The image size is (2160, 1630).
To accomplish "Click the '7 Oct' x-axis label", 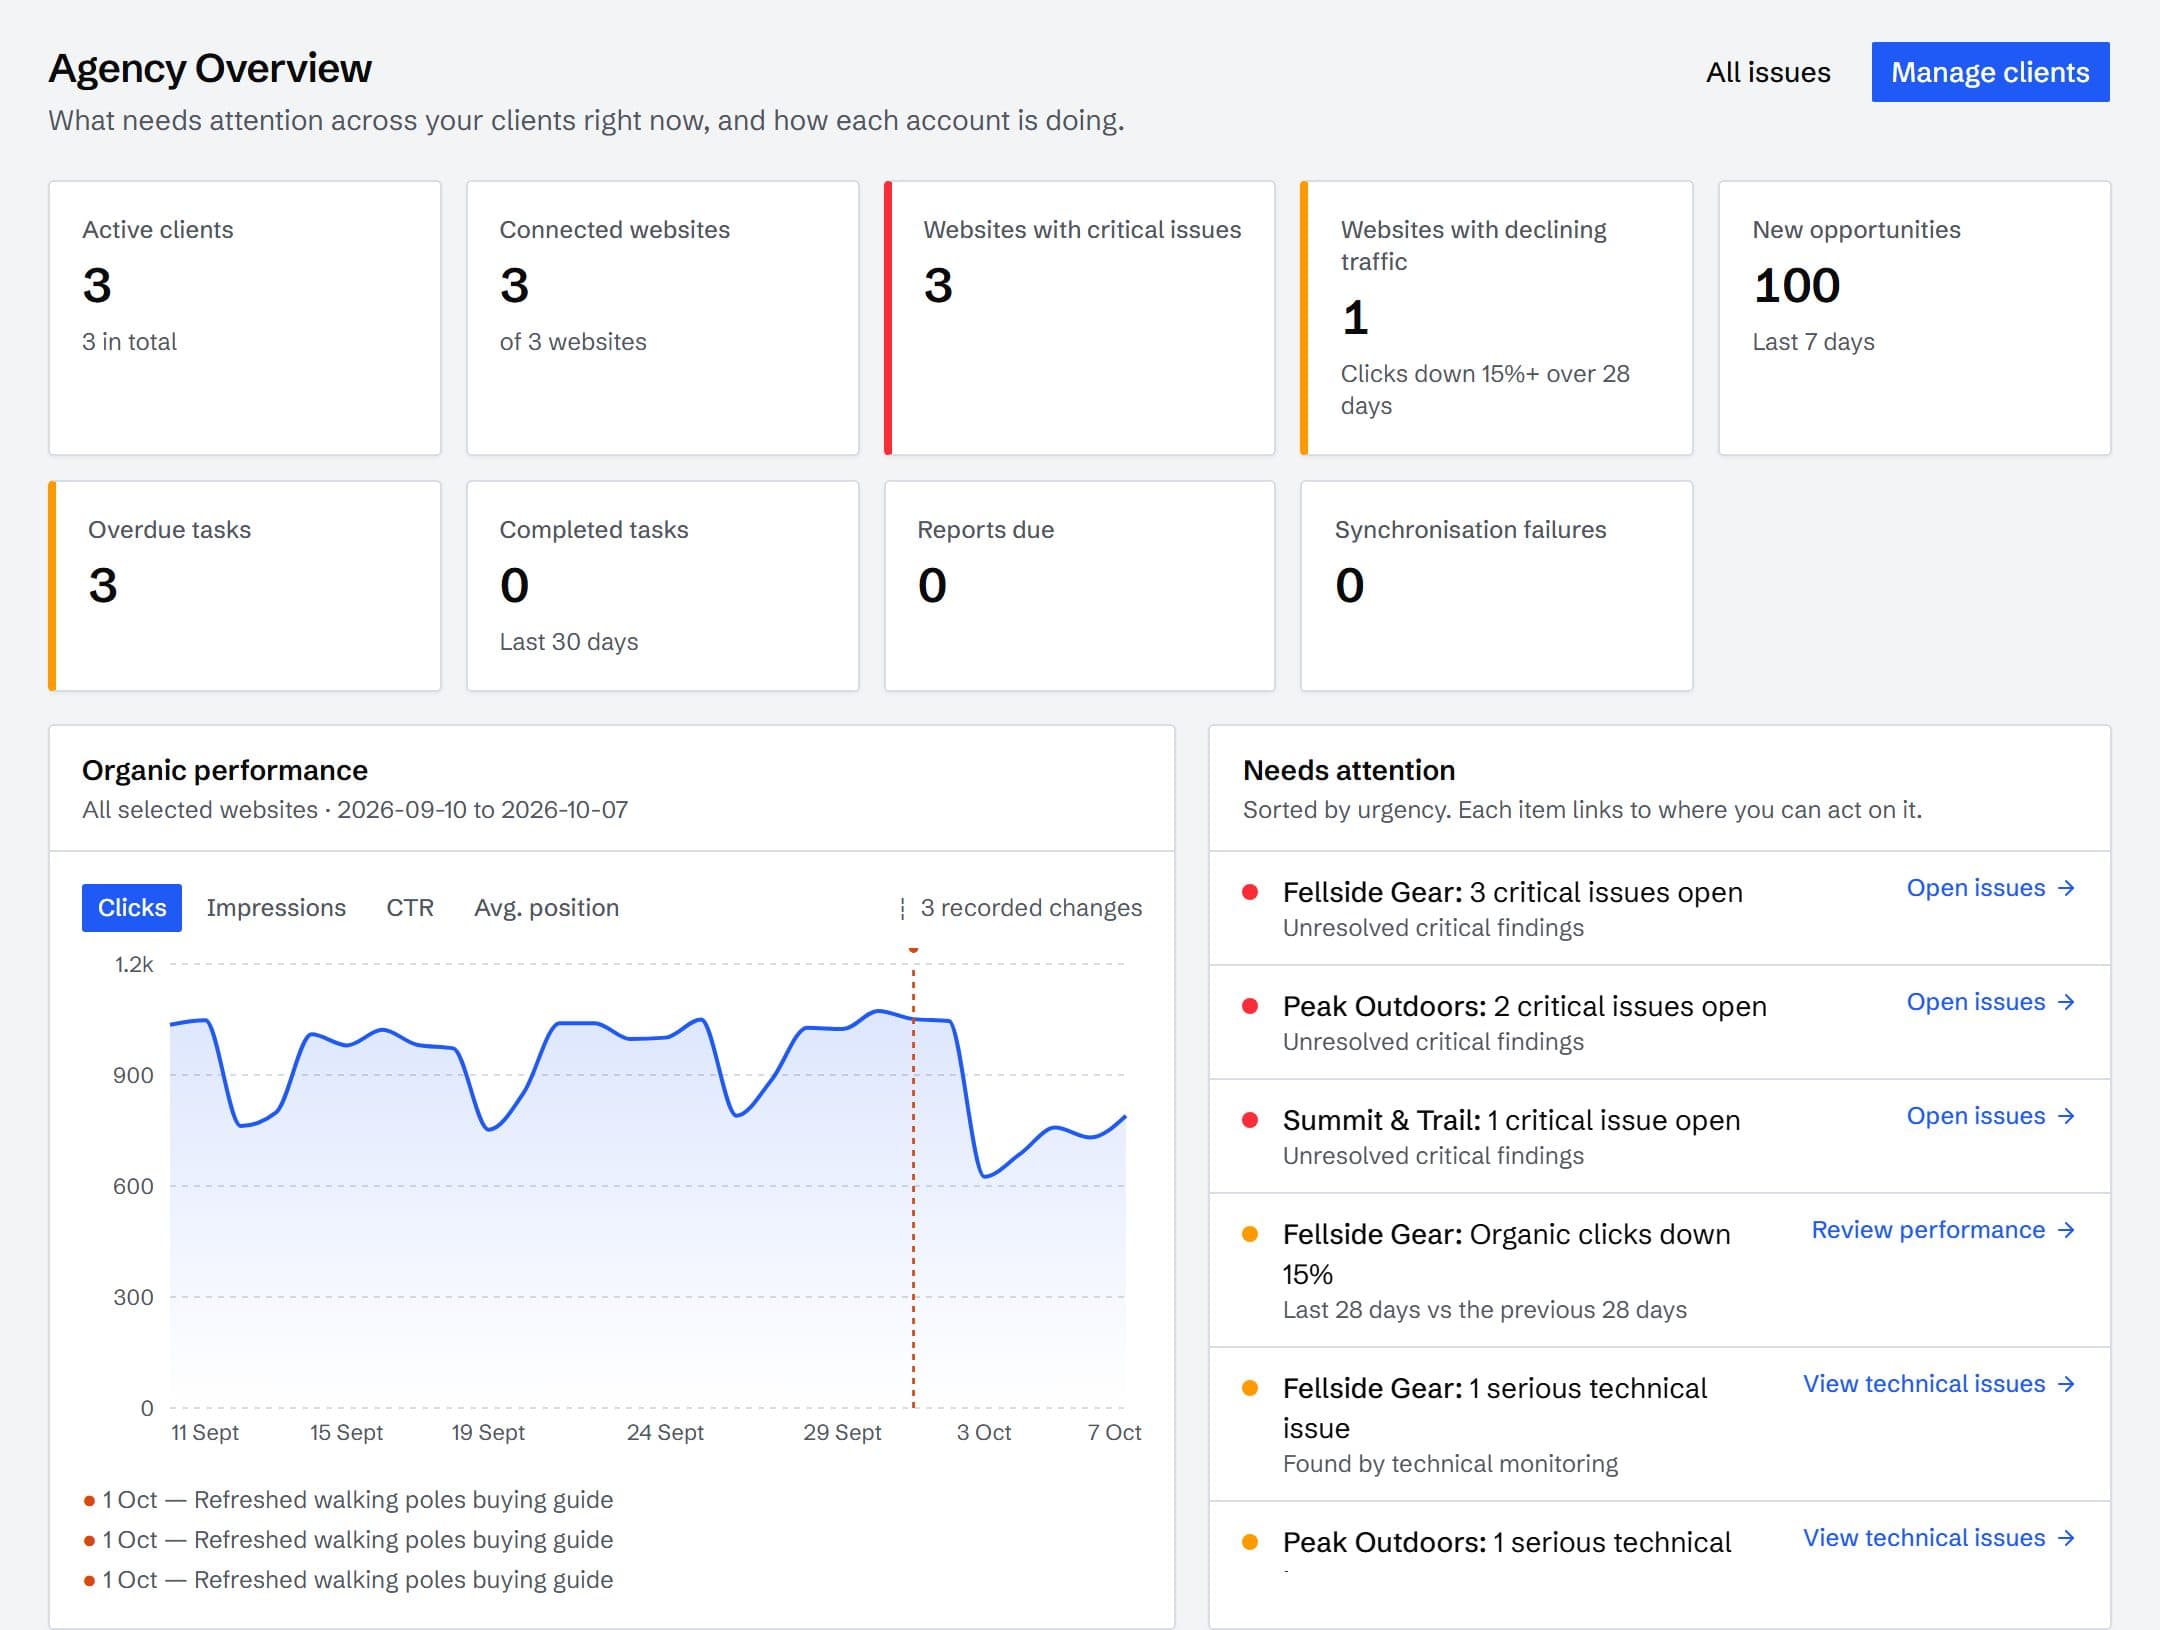I will 1114,1432.
